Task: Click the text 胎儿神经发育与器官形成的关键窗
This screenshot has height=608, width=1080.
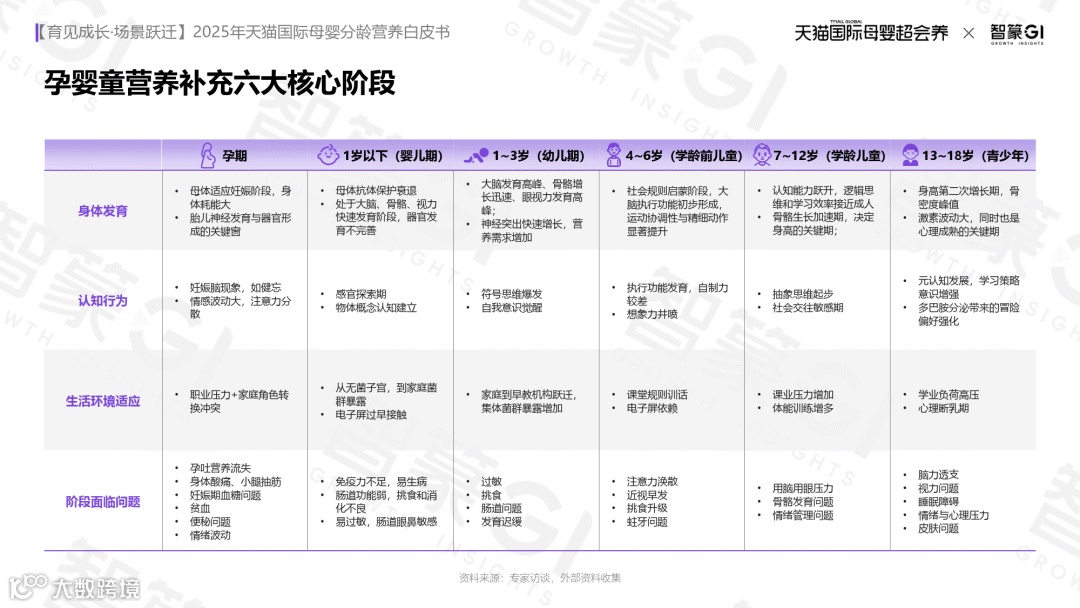Action: [240, 224]
